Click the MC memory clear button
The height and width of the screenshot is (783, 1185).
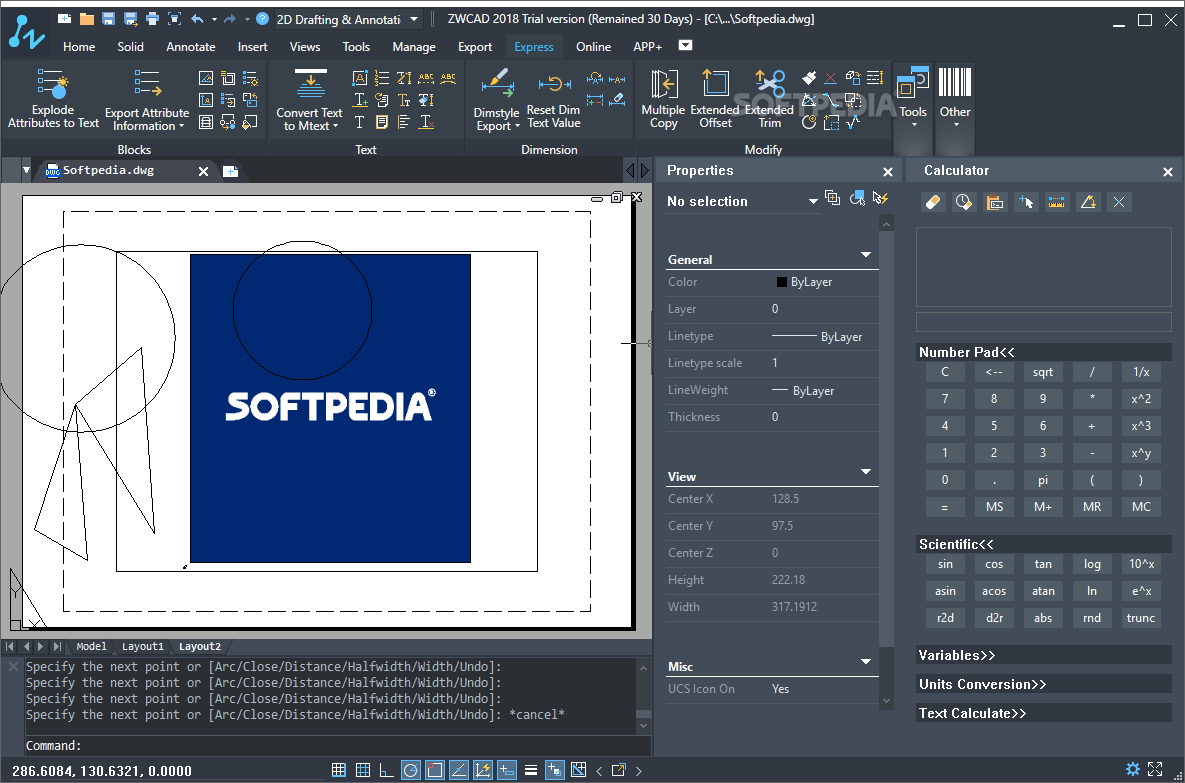1140,506
